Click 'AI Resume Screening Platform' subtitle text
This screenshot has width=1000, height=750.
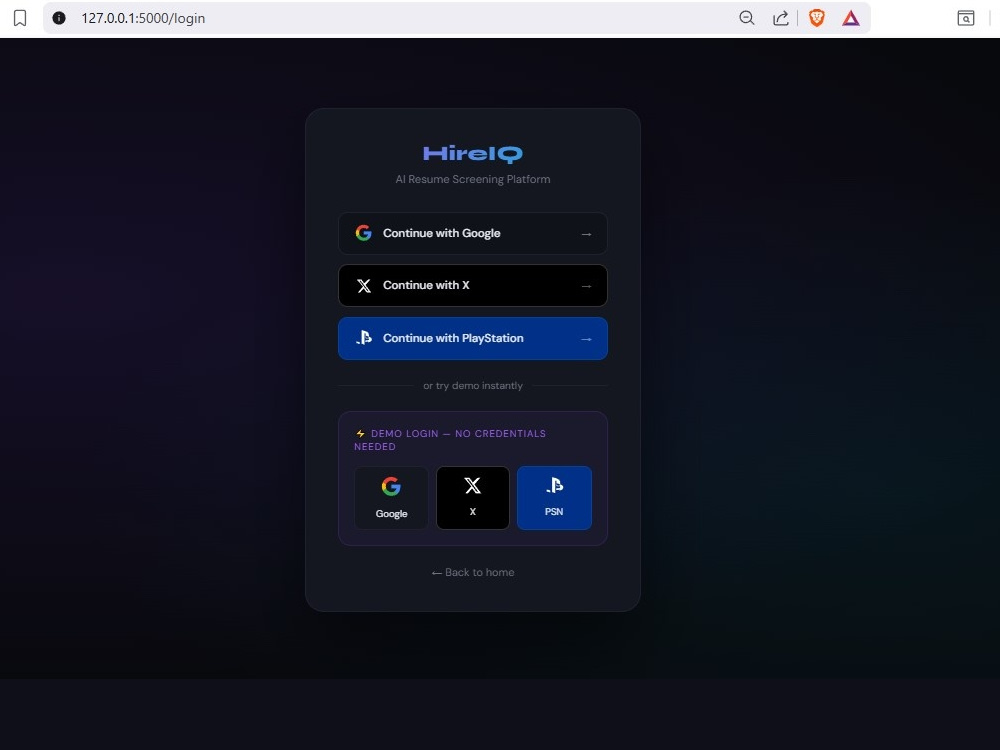(x=473, y=179)
